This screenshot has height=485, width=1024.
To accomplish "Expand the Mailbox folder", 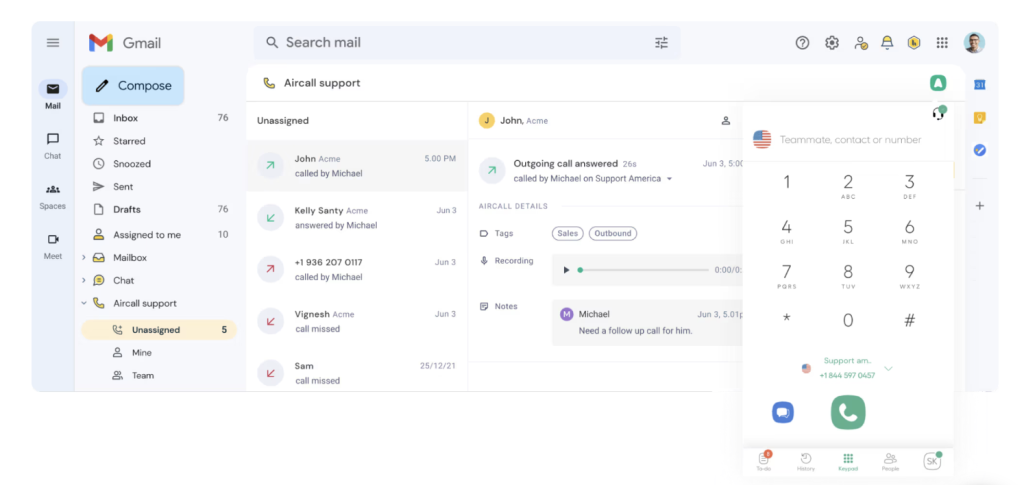I will coord(84,258).
